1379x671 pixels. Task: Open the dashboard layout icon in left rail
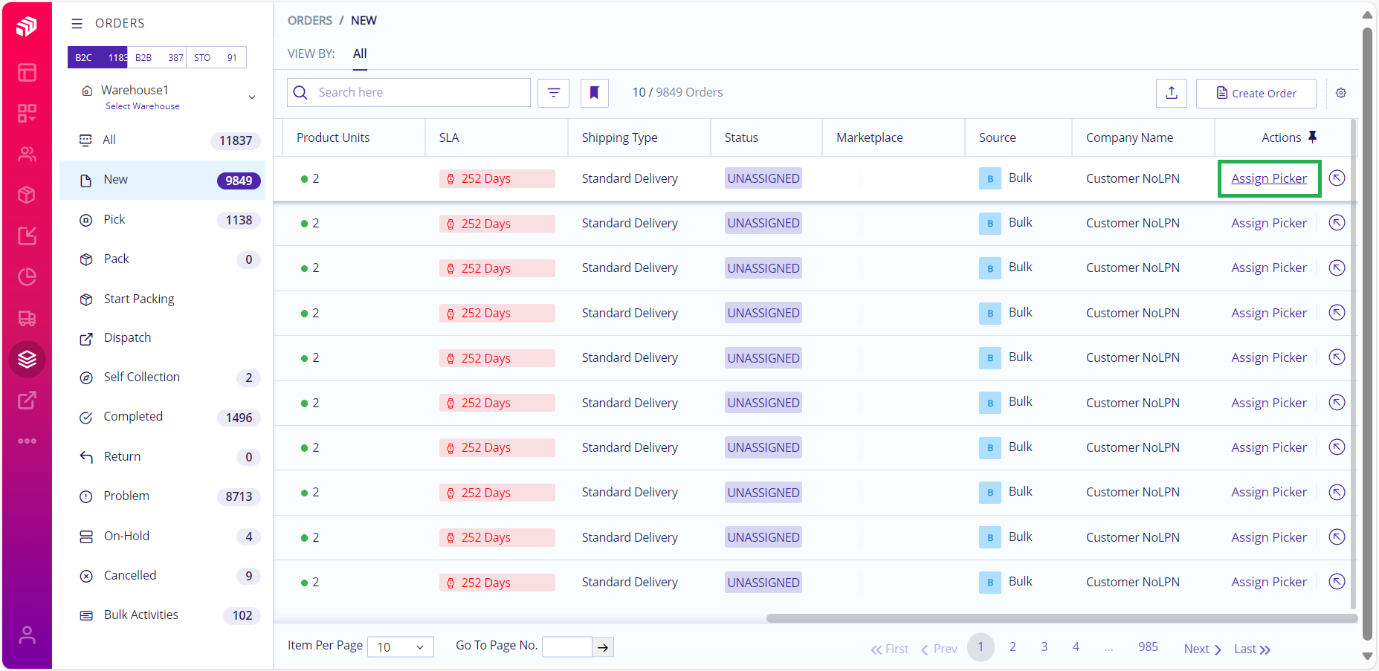[27, 72]
